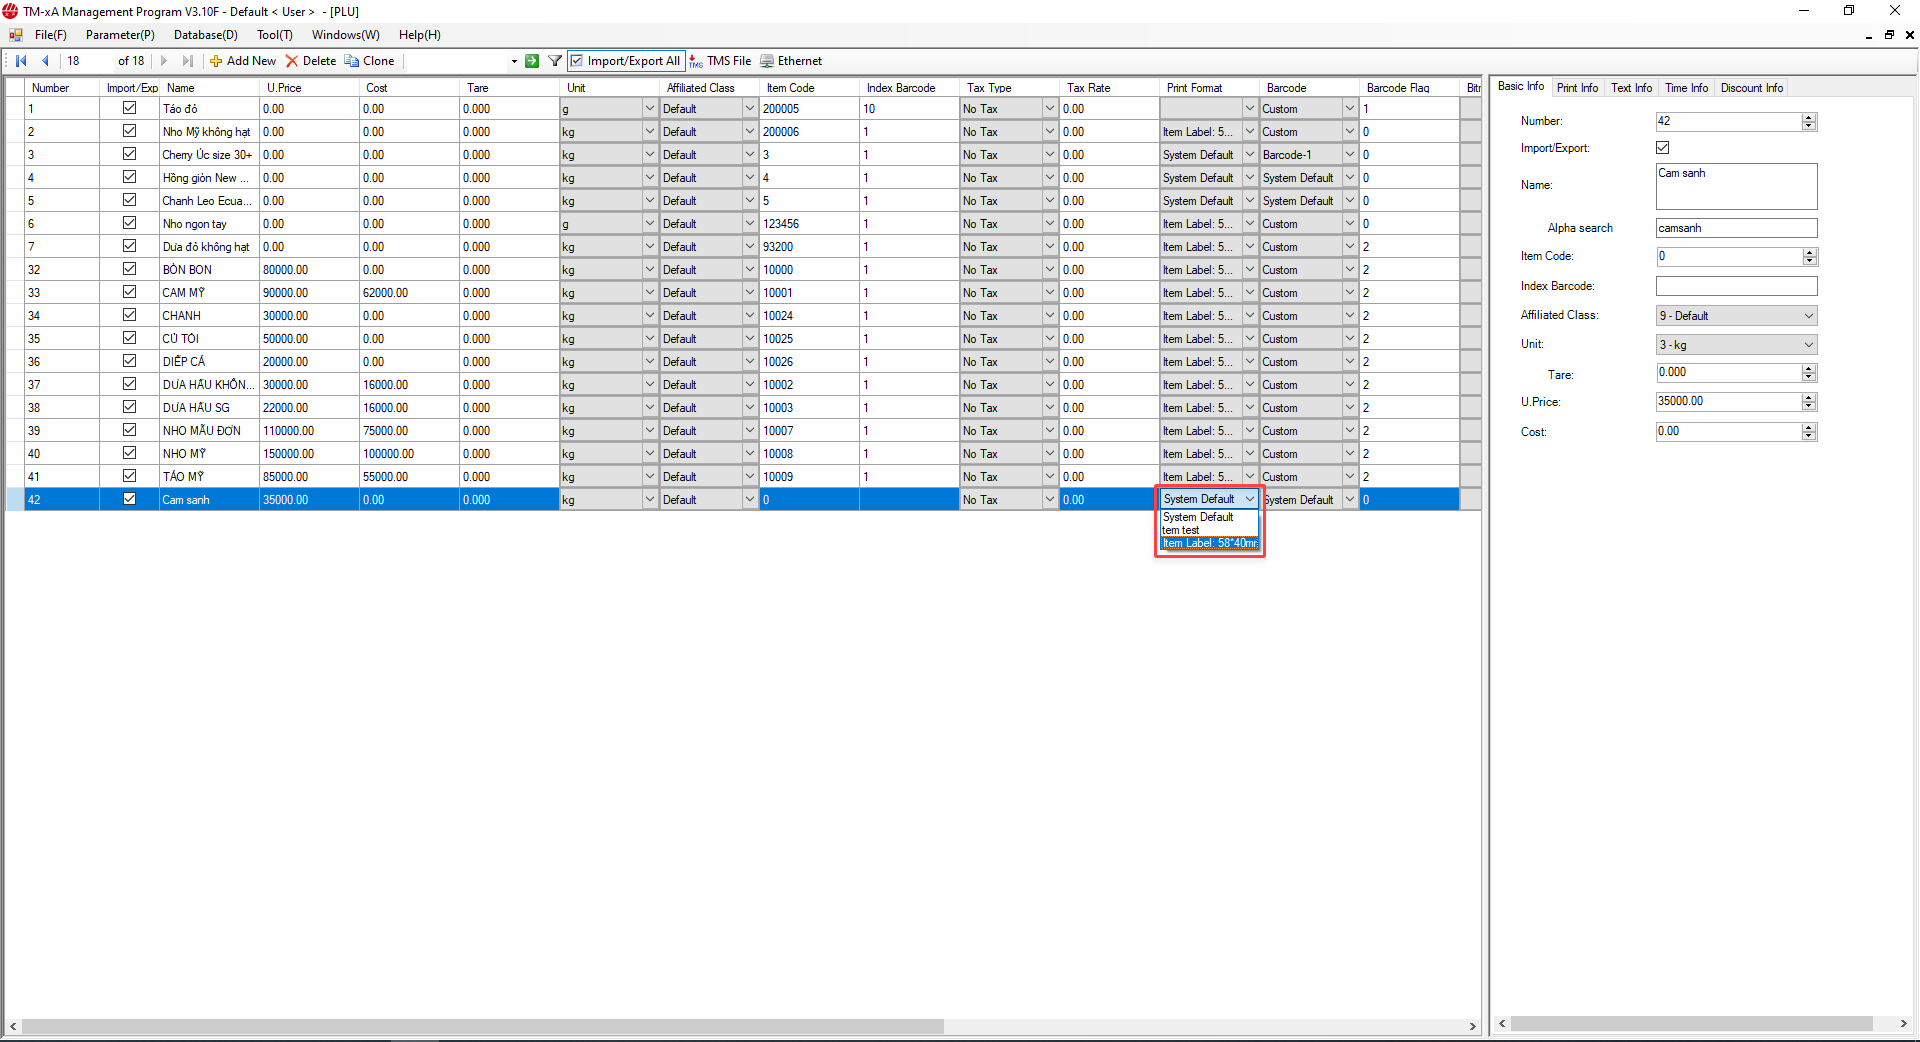Open Tax Type dropdown for row 3

pyautogui.click(x=1049, y=154)
